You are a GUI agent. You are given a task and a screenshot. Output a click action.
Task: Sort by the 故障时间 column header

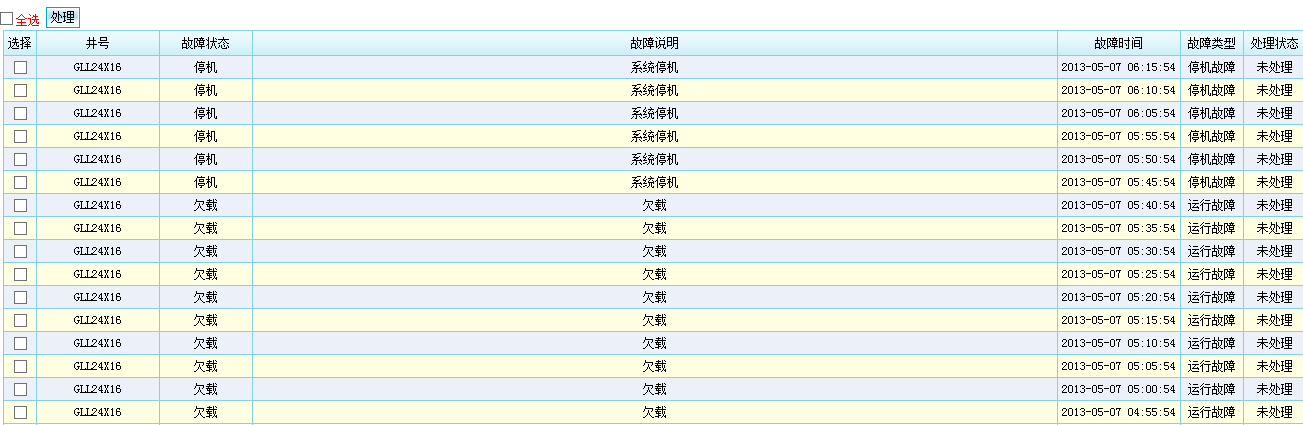pyautogui.click(x=1118, y=43)
